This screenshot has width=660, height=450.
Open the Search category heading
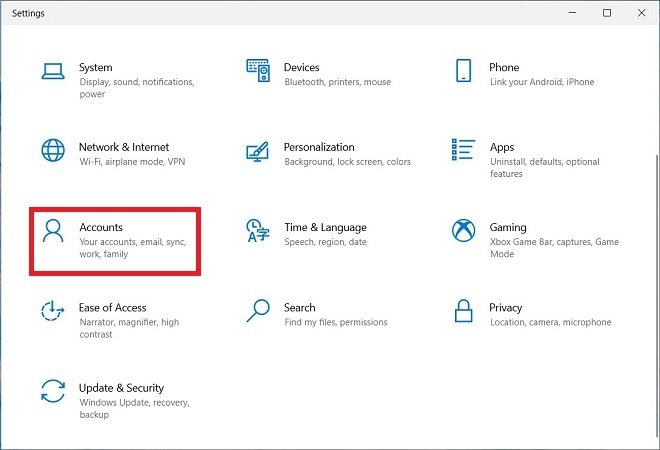[x=299, y=308]
